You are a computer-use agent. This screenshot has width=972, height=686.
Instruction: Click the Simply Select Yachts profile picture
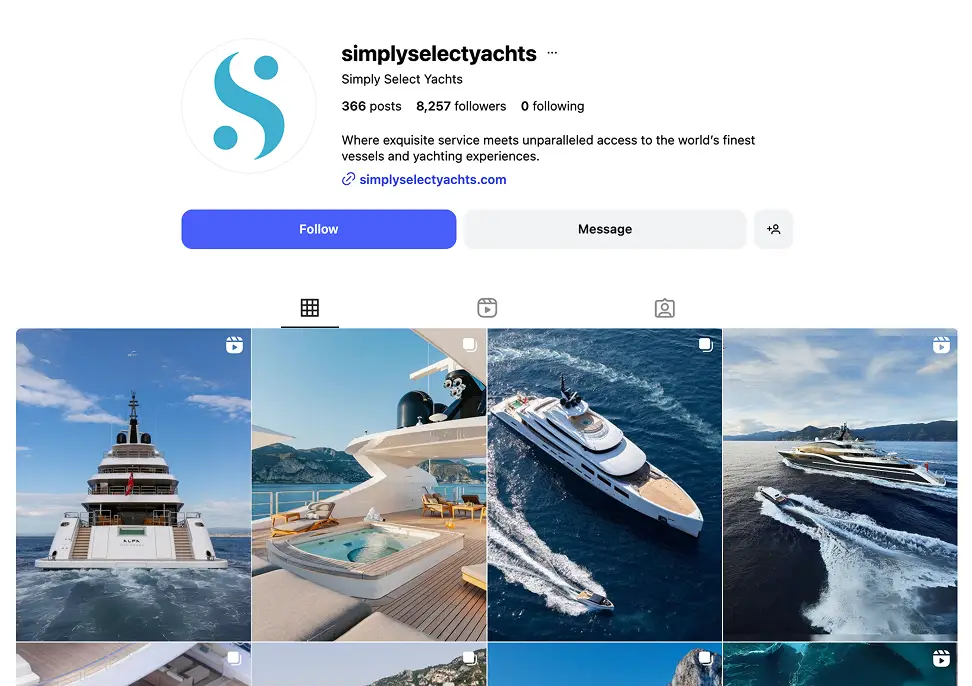pos(249,105)
